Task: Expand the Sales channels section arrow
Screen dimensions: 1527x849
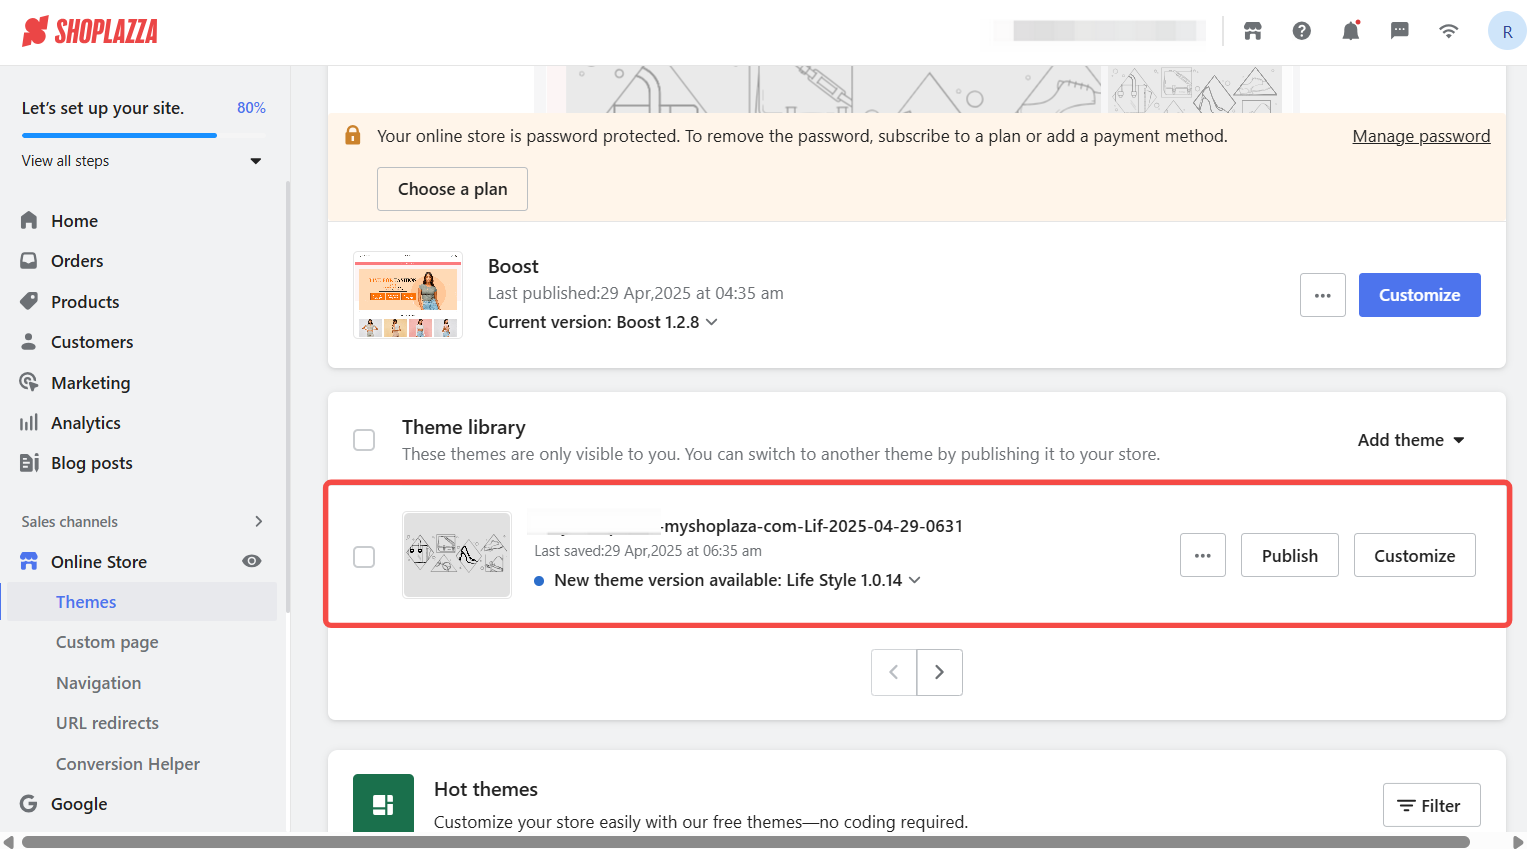Action: [259, 521]
